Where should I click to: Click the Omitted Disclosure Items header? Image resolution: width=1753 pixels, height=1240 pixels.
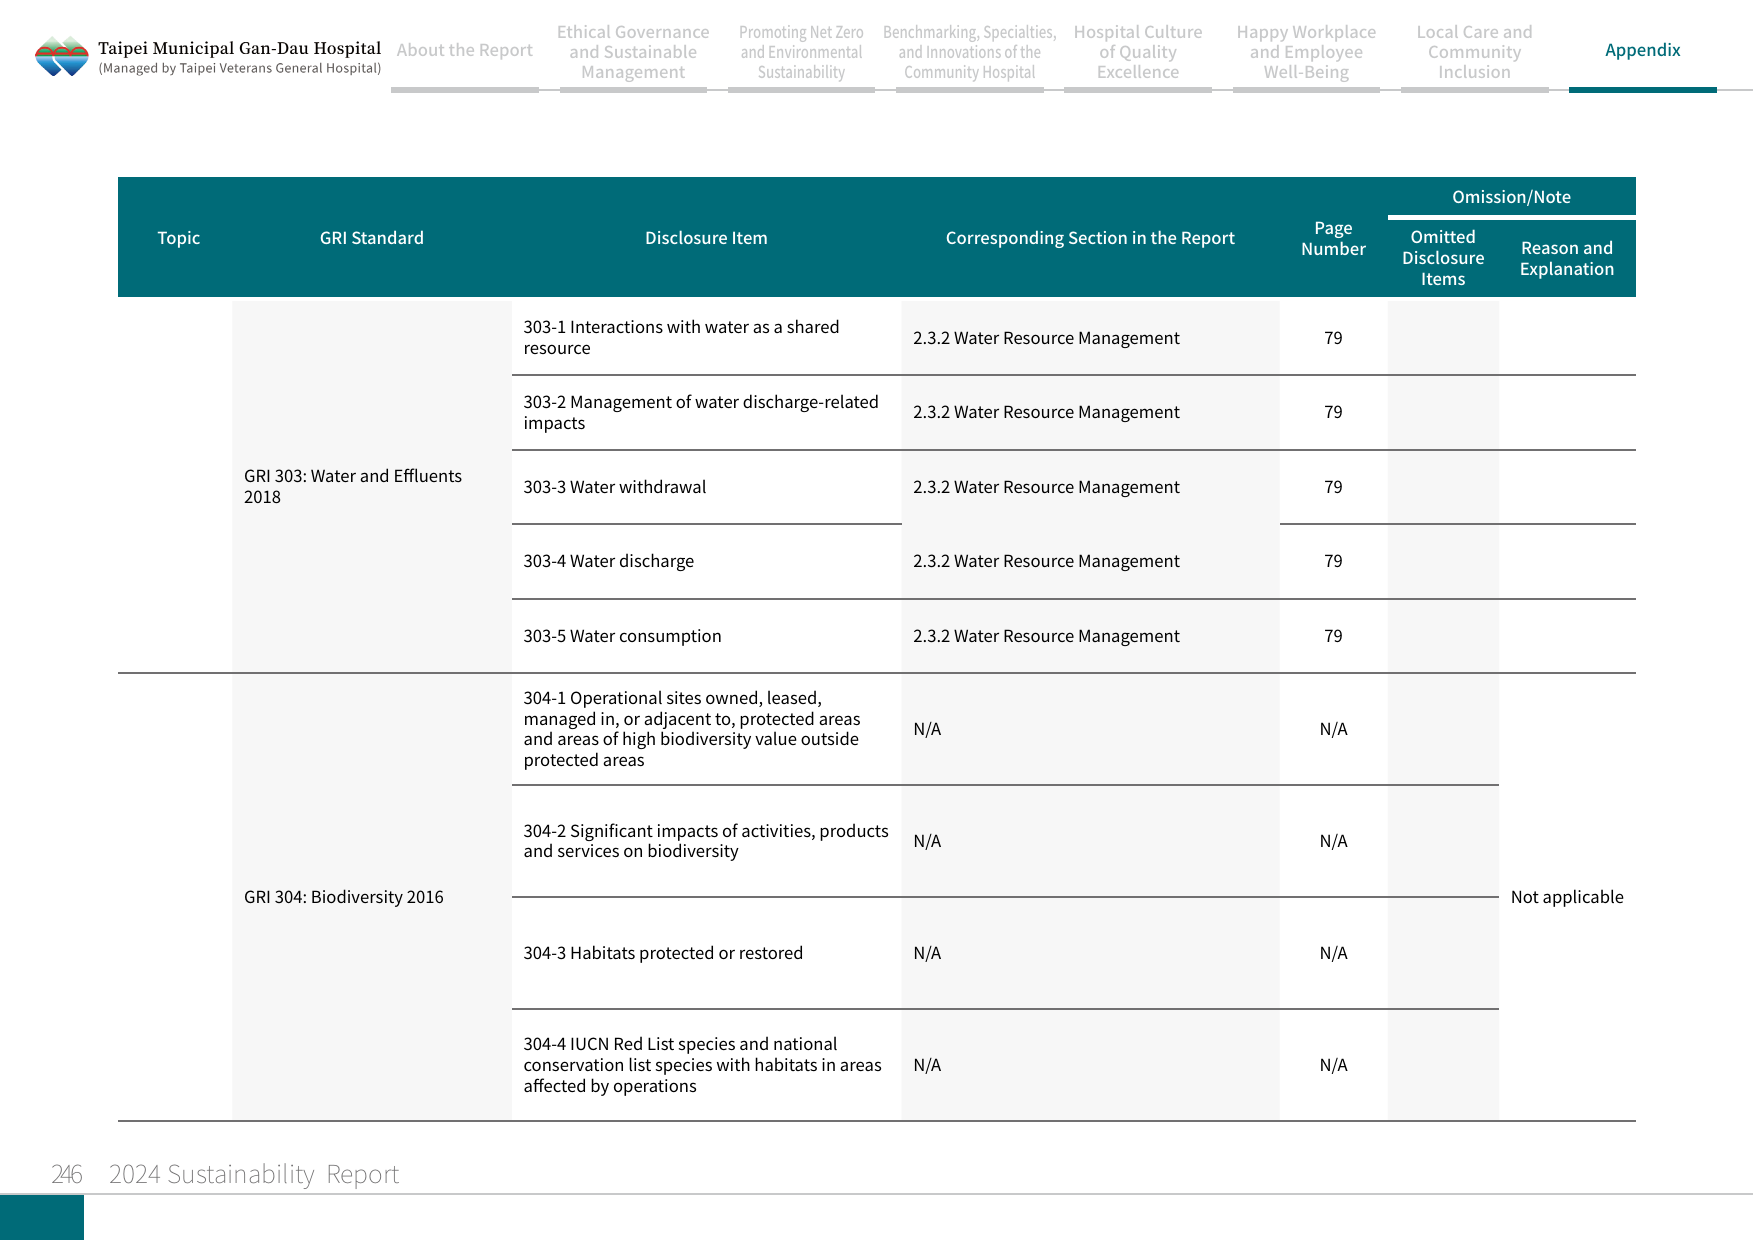[x=1443, y=258]
